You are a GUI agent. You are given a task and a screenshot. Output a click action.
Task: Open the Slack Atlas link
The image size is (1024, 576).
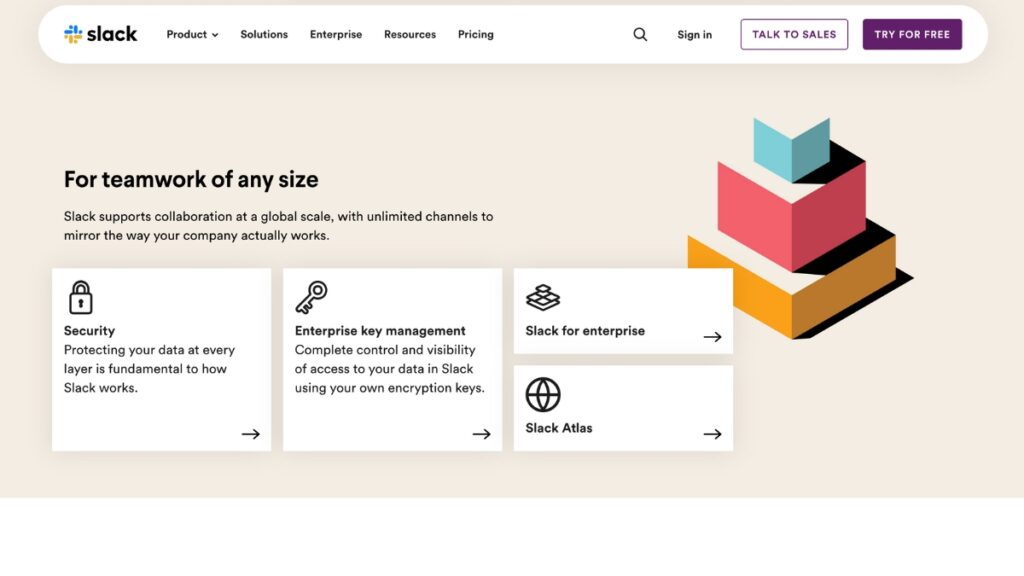coord(559,428)
